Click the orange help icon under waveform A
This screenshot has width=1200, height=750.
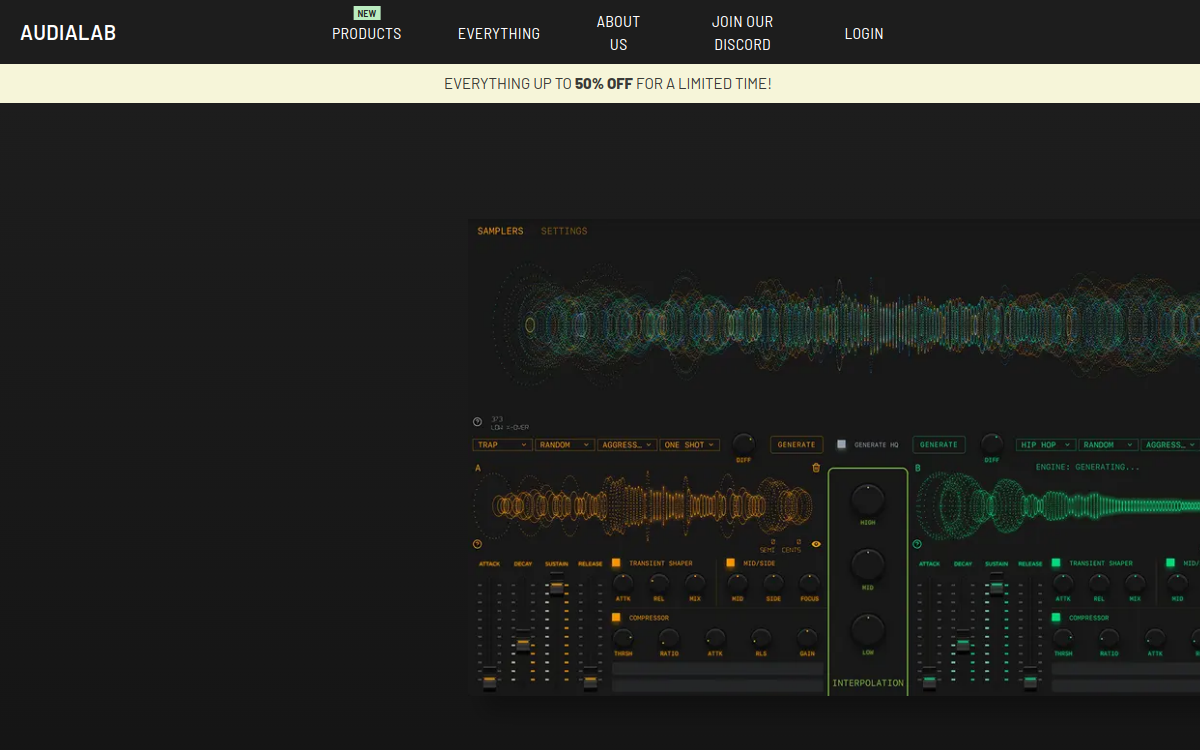click(x=477, y=544)
